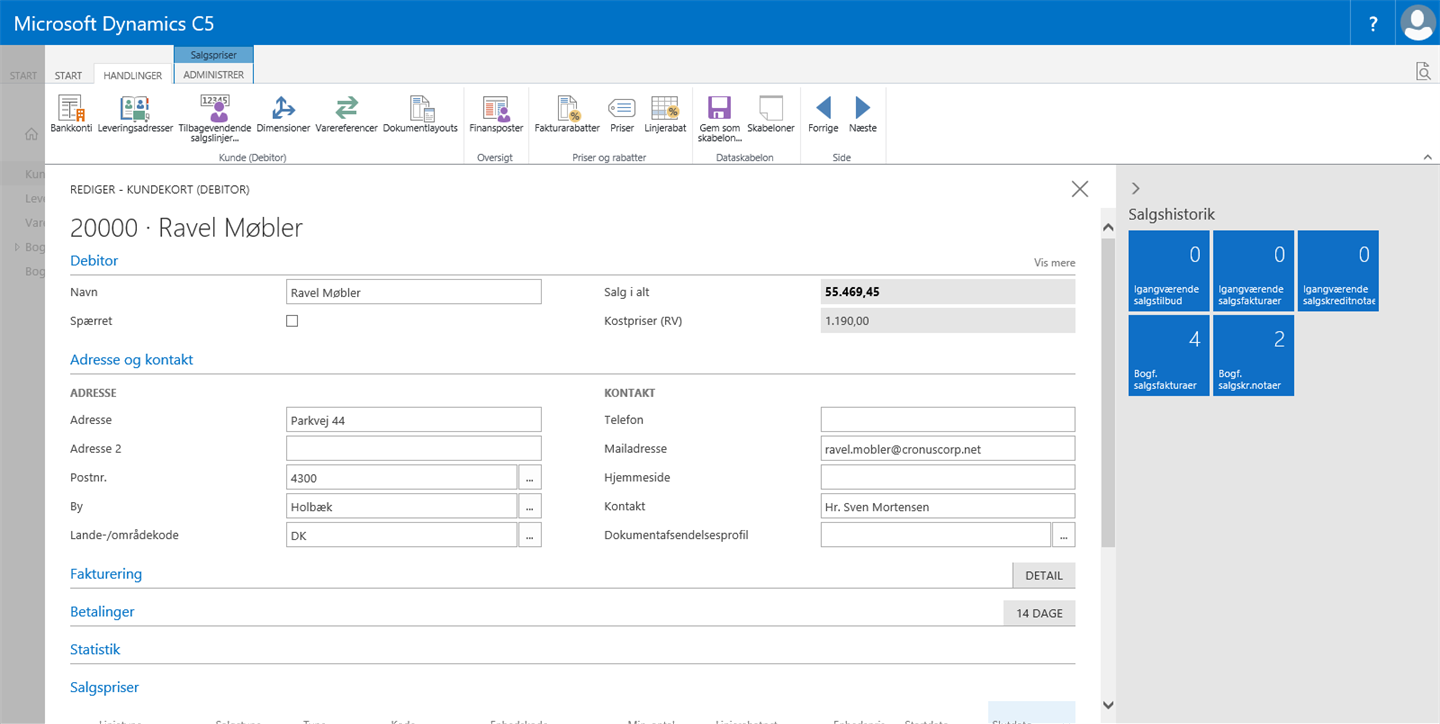Open Tilbagevendende salgslinjer action
This screenshot has height=724, width=1440.
[x=215, y=119]
